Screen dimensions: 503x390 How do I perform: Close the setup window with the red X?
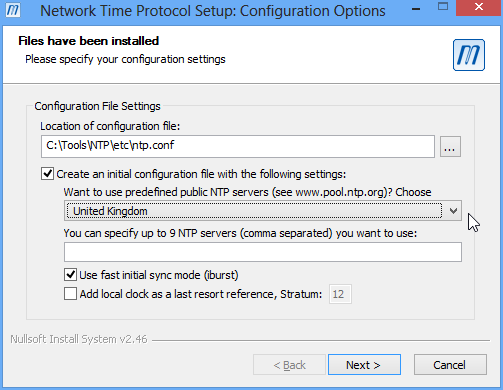click(479, 7)
